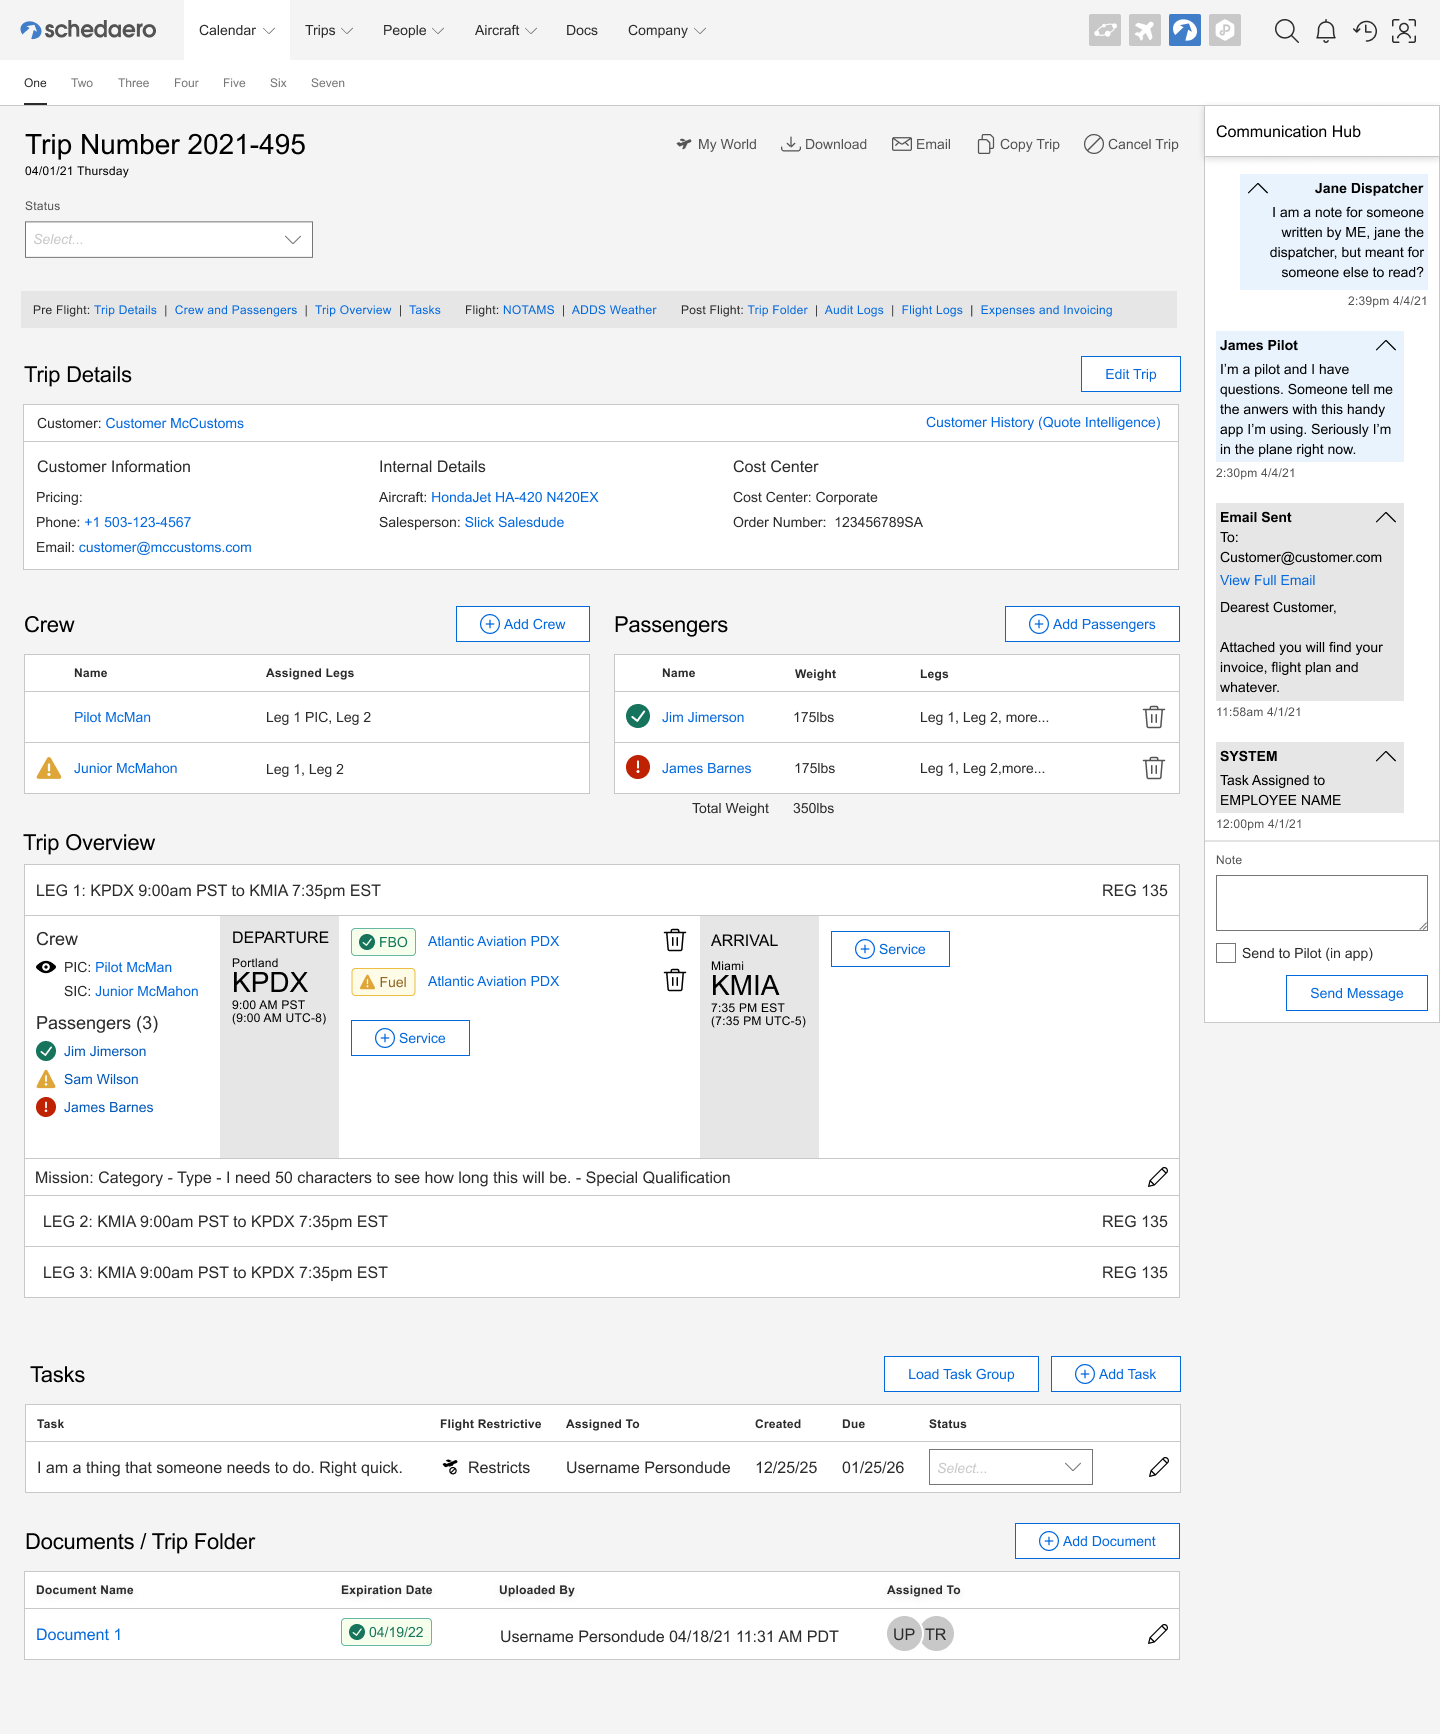The width and height of the screenshot is (1440, 1734).
Task: Open the trip Status dropdown
Action: point(169,240)
